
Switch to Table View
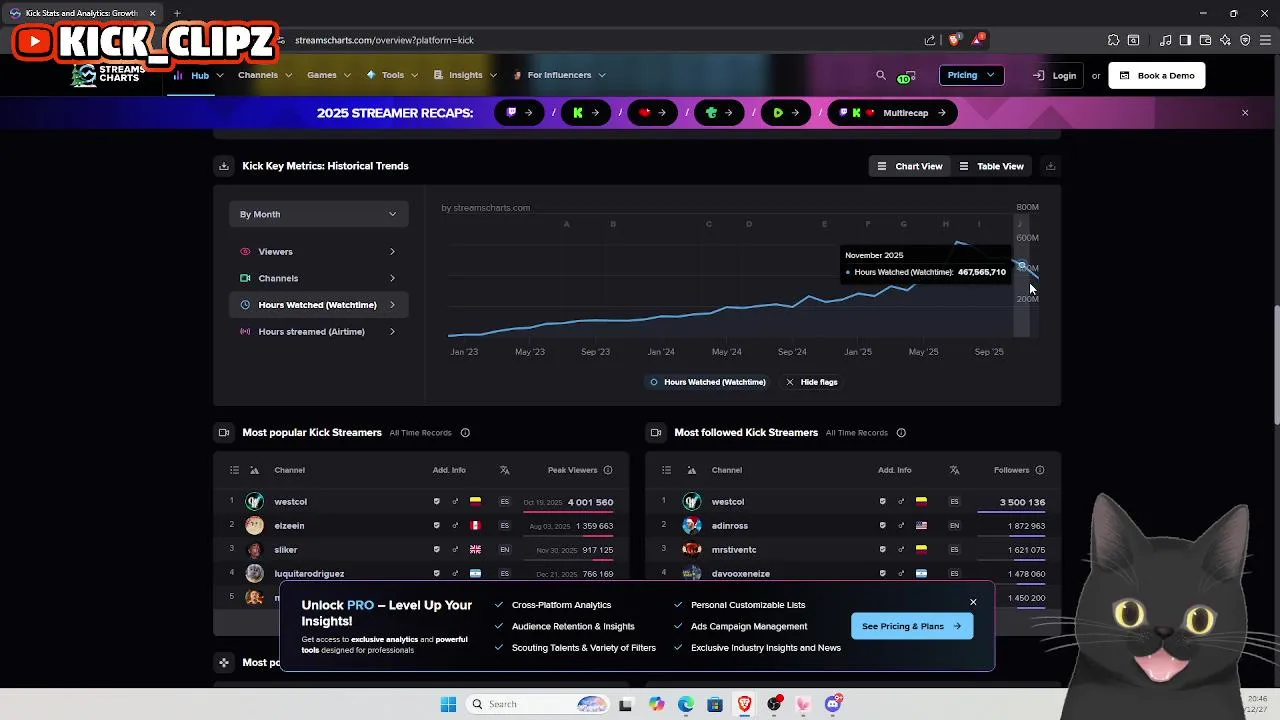click(x=991, y=166)
